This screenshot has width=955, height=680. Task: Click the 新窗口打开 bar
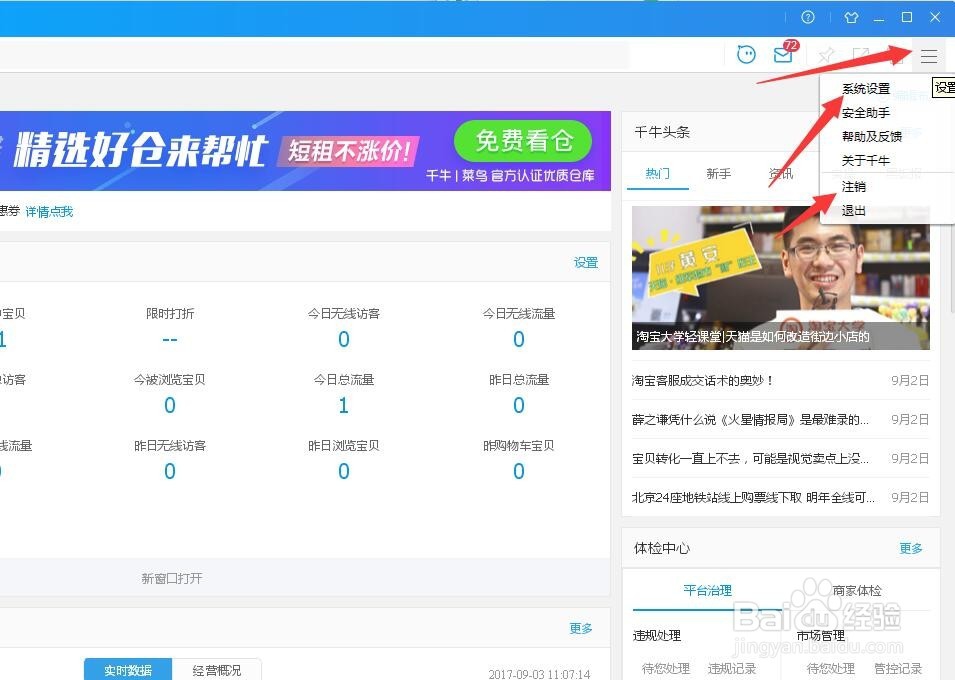pyautogui.click(x=172, y=578)
